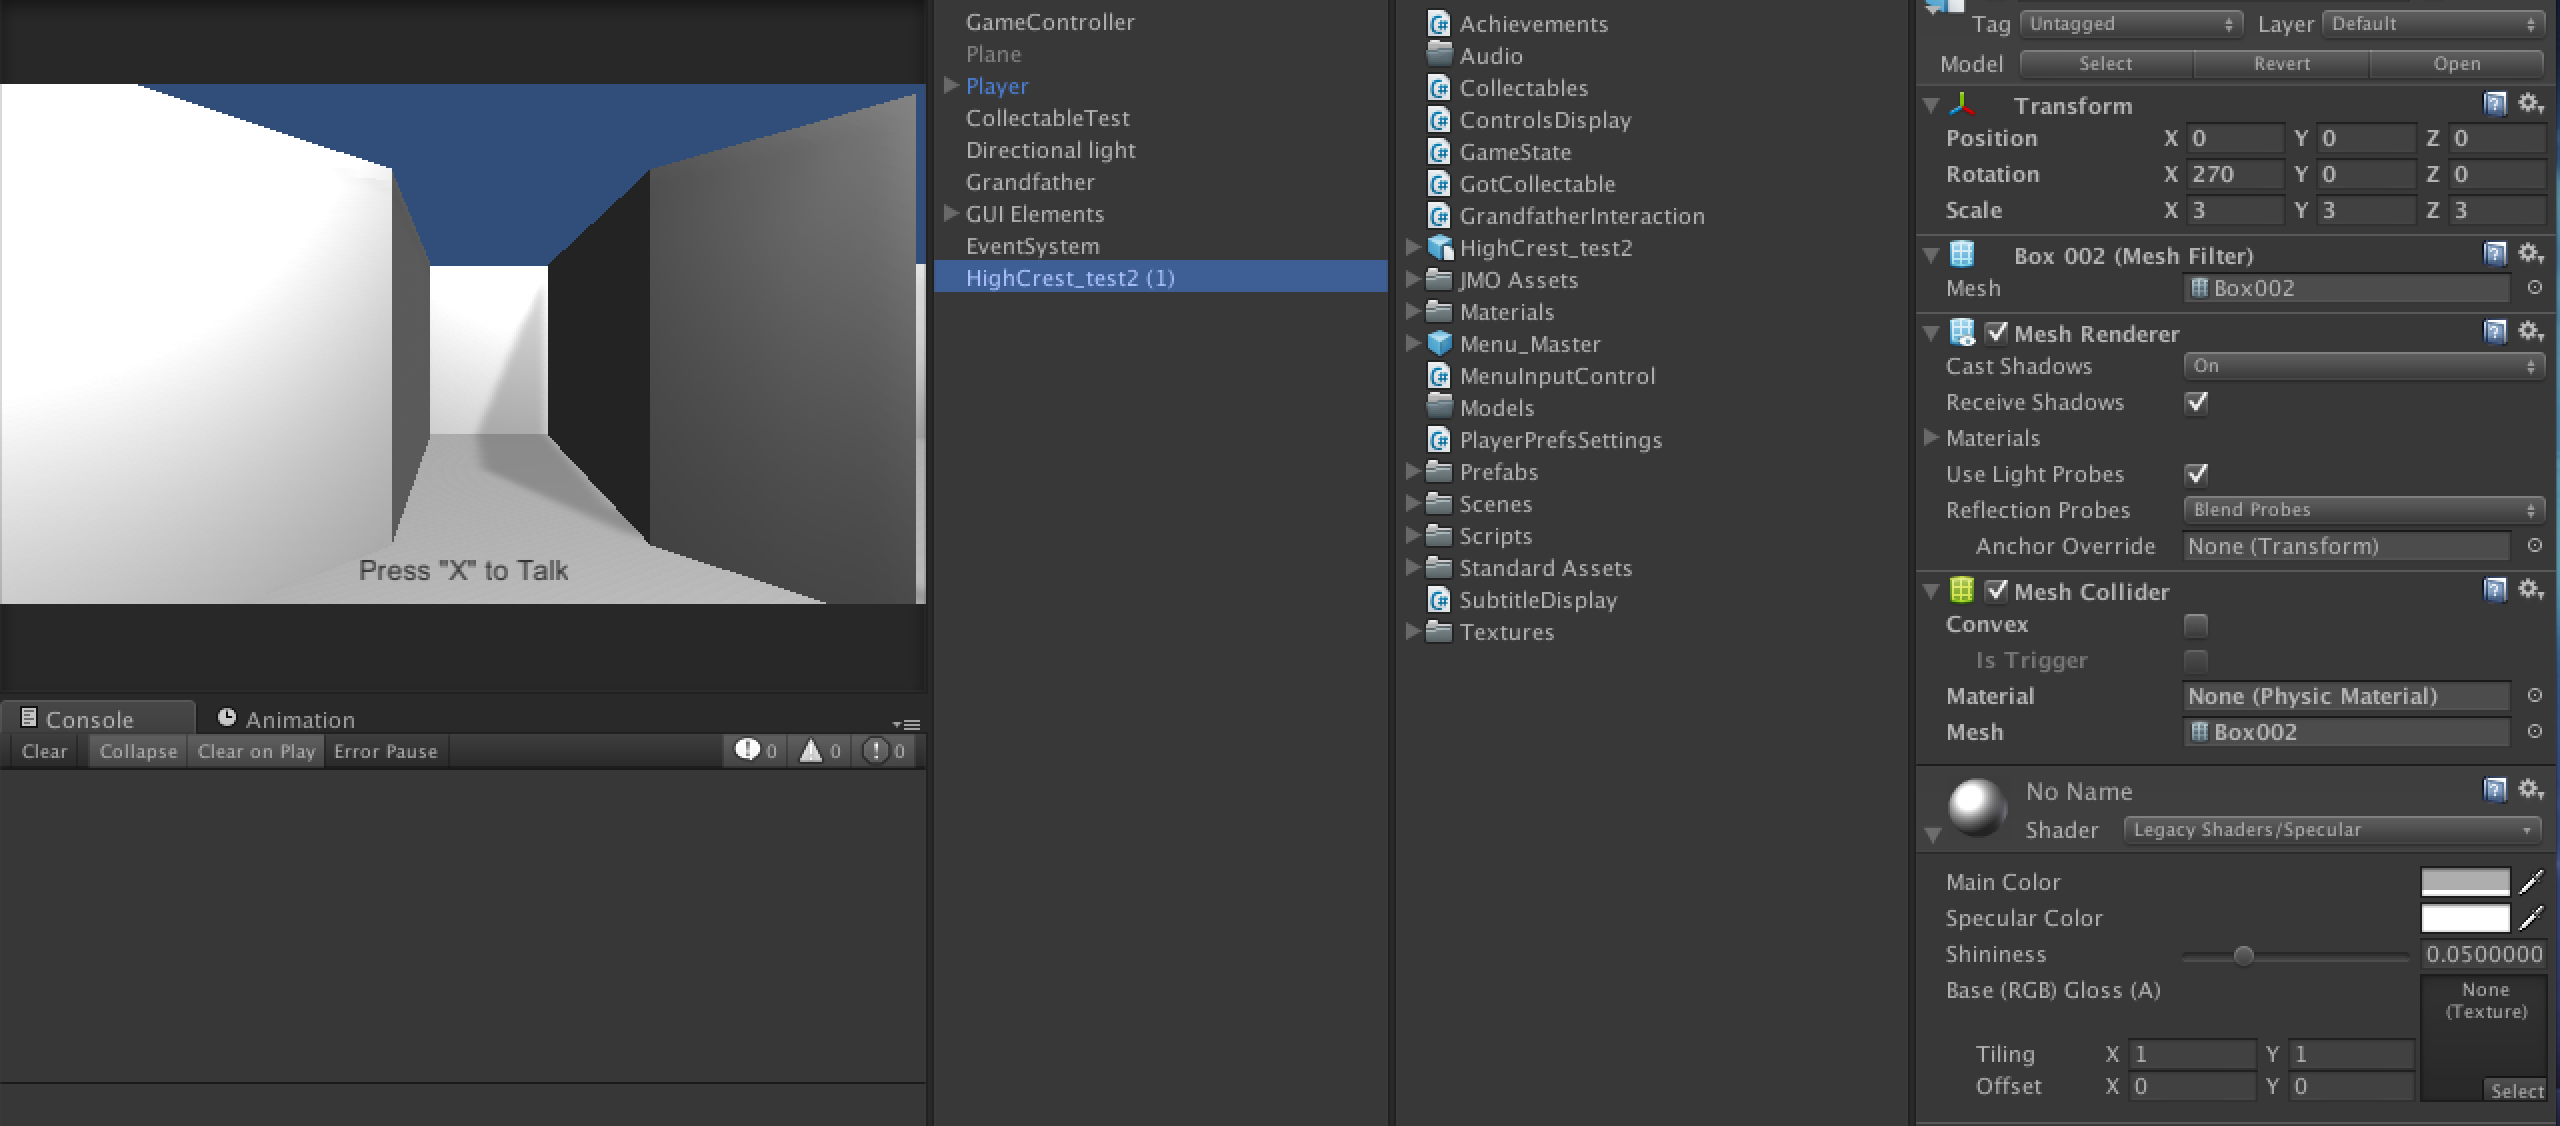
Task: Click the Revert model button
Action: 2281,64
